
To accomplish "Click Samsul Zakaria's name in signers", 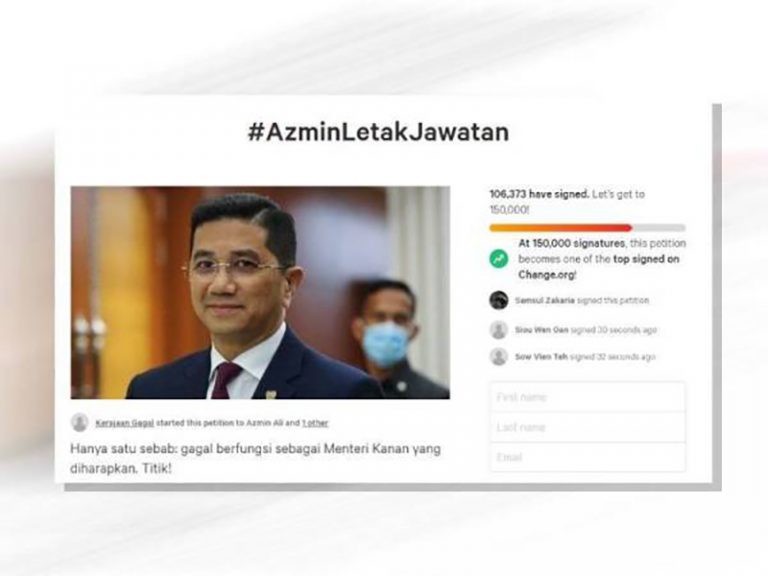I will point(545,300).
